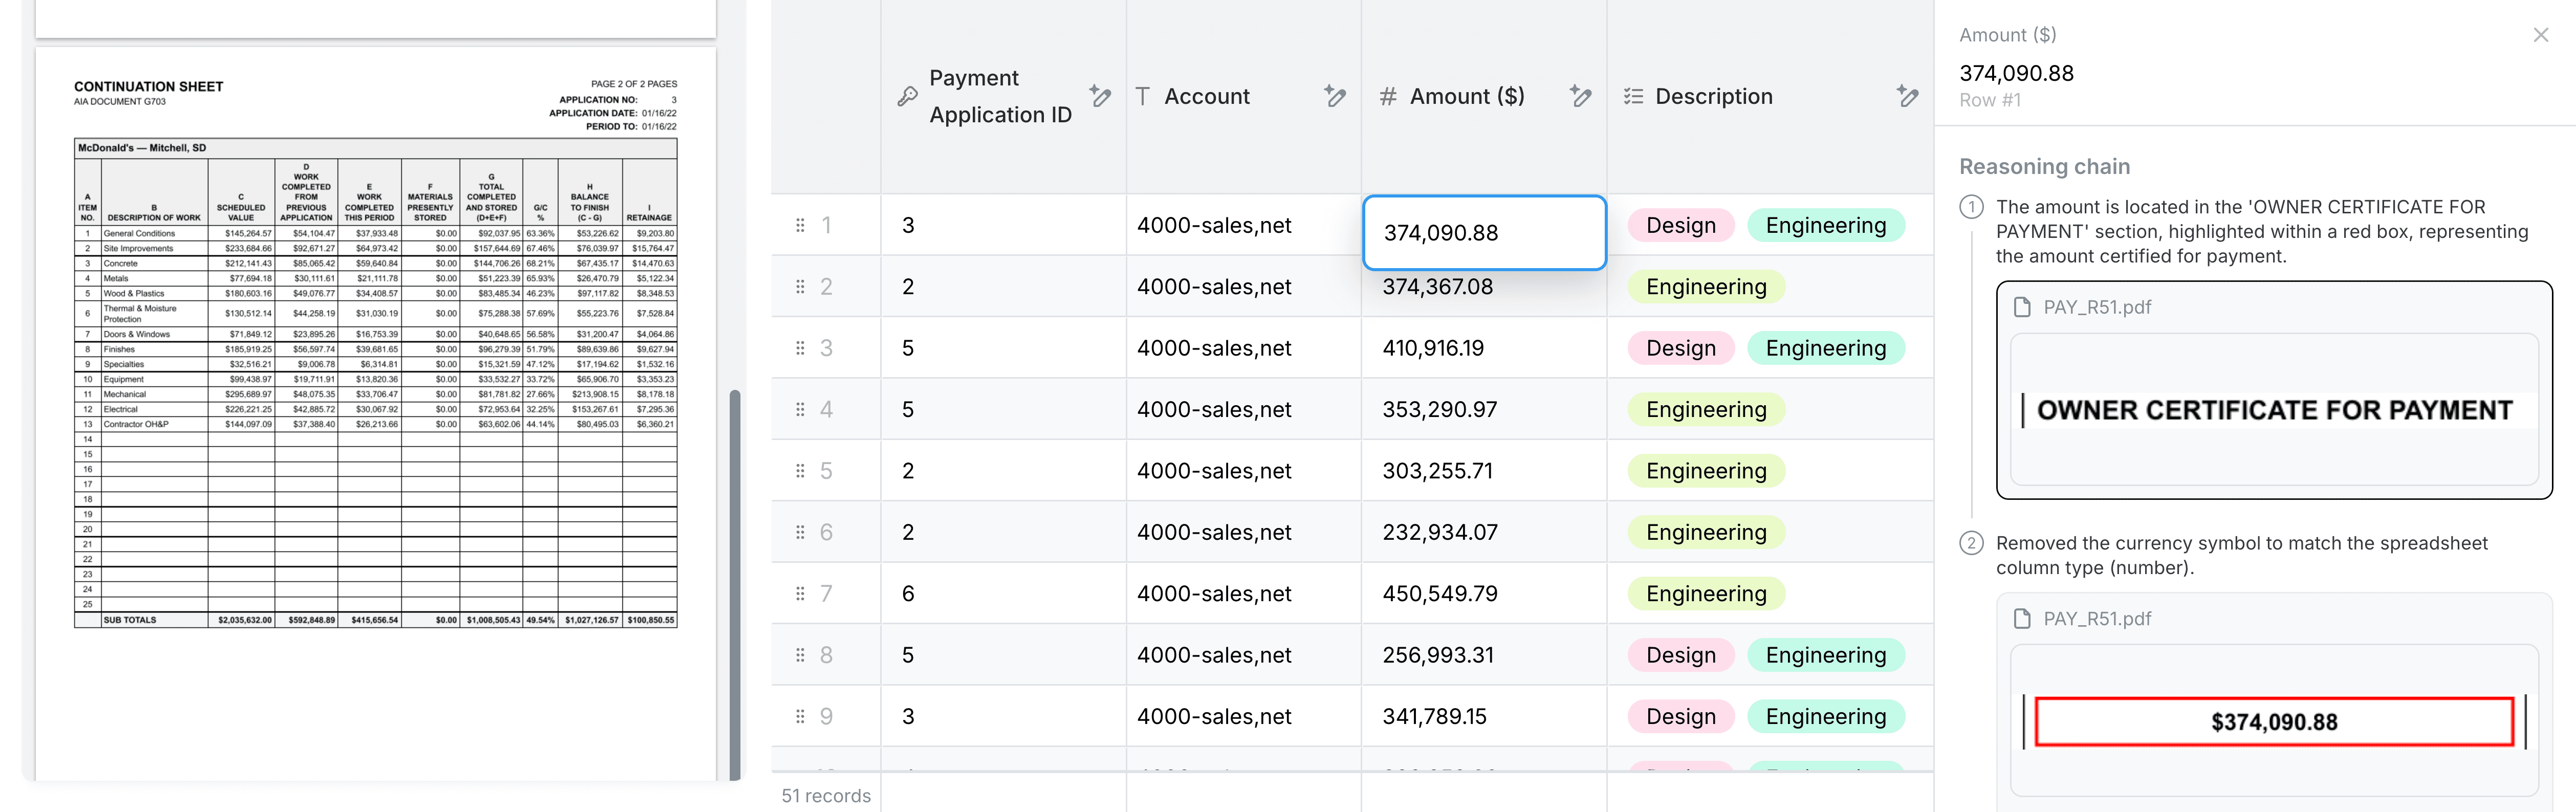Screen dimensions: 2576x812
Task: Click drag handle dots on row 1
Action: (x=800, y=225)
